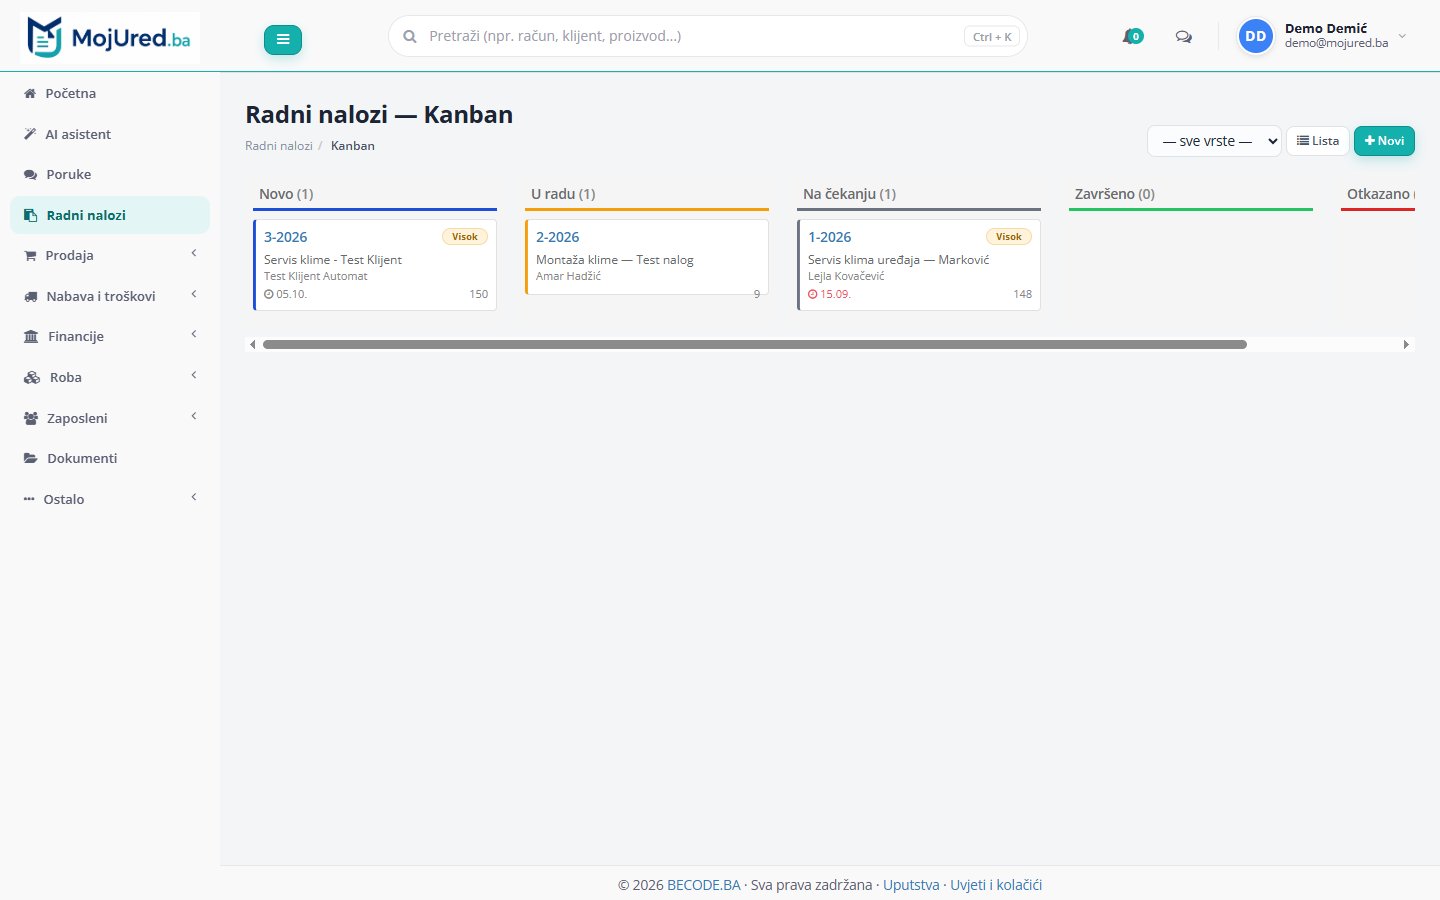Image resolution: width=1440 pixels, height=900 pixels.
Task: Click the folder icon beside Dokumenti
Action: click(30, 458)
